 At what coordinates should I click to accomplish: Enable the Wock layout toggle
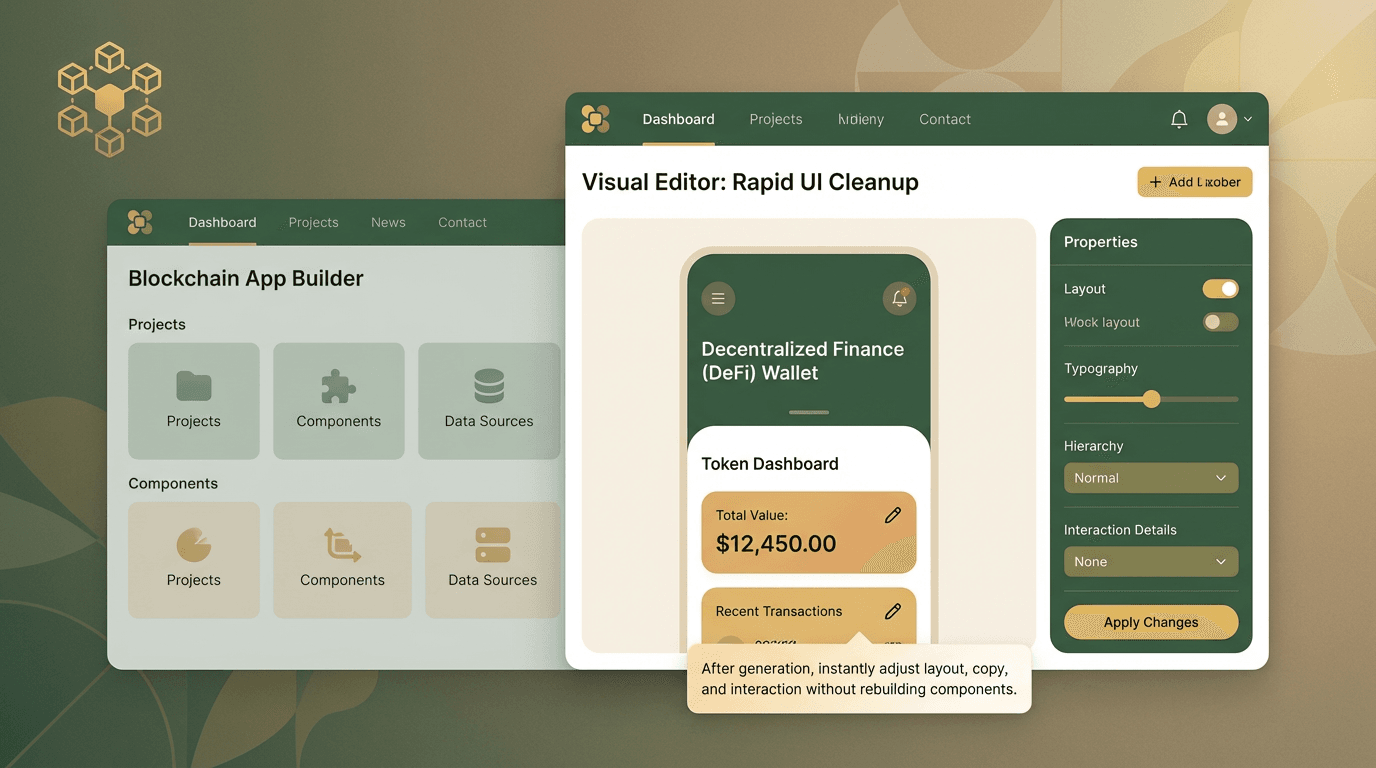coord(1220,322)
